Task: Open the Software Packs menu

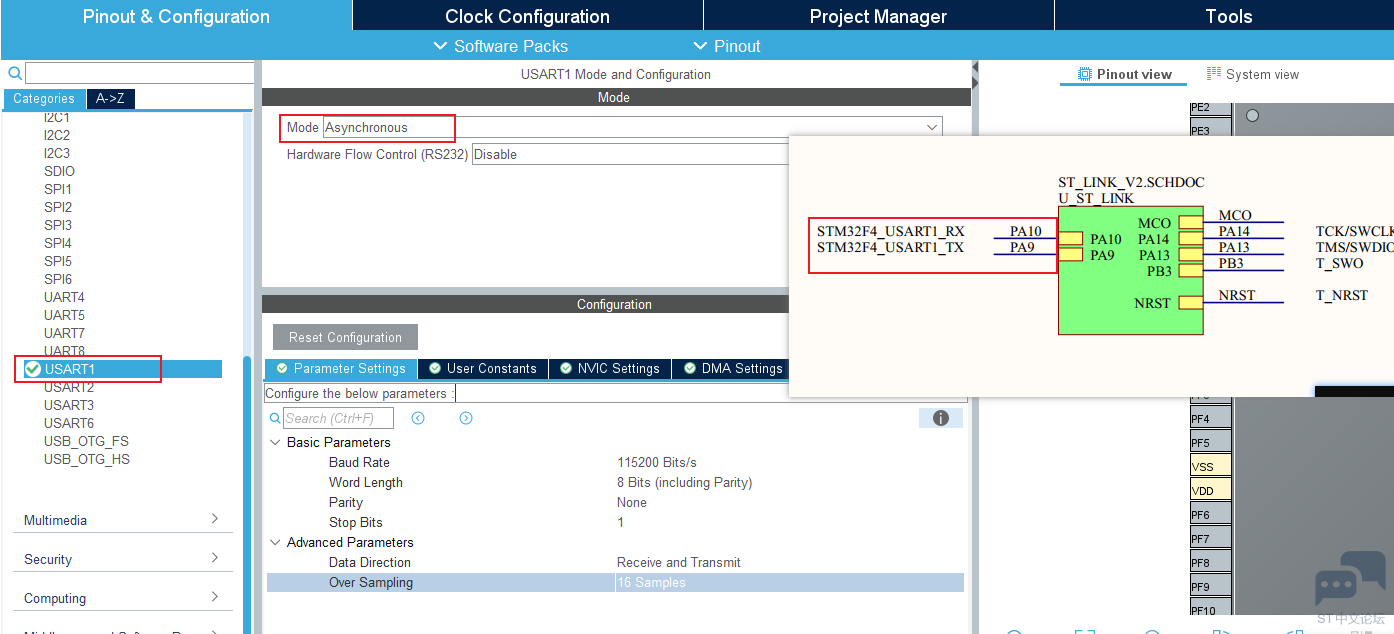Action: (x=500, y=46)
